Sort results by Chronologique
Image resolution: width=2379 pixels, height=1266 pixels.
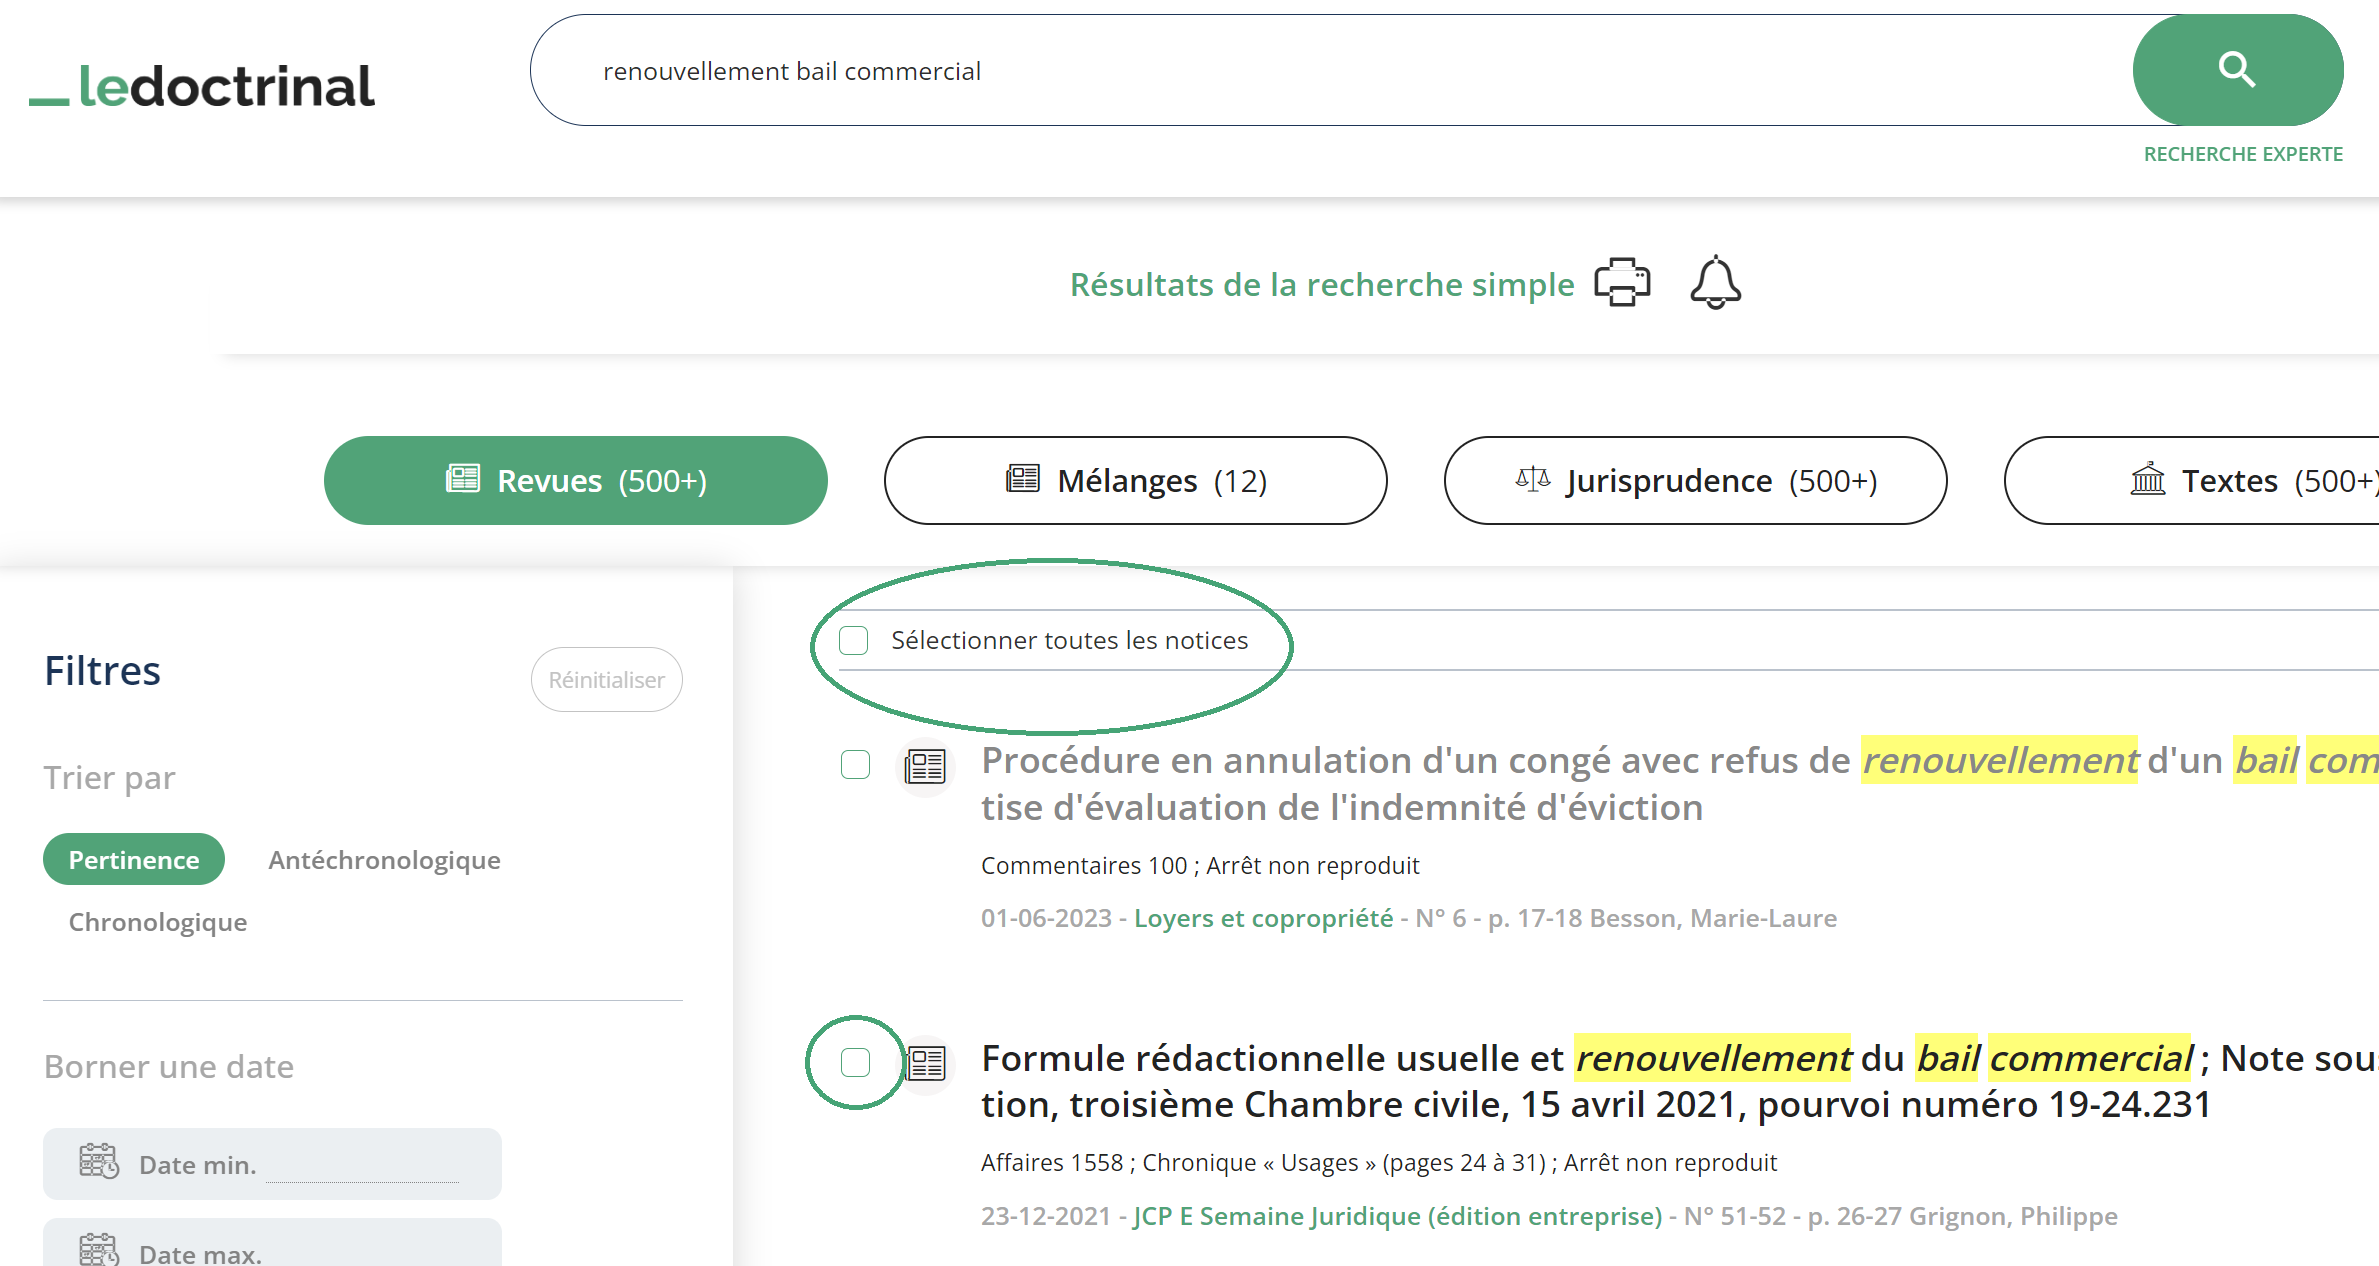coord(157,922)
